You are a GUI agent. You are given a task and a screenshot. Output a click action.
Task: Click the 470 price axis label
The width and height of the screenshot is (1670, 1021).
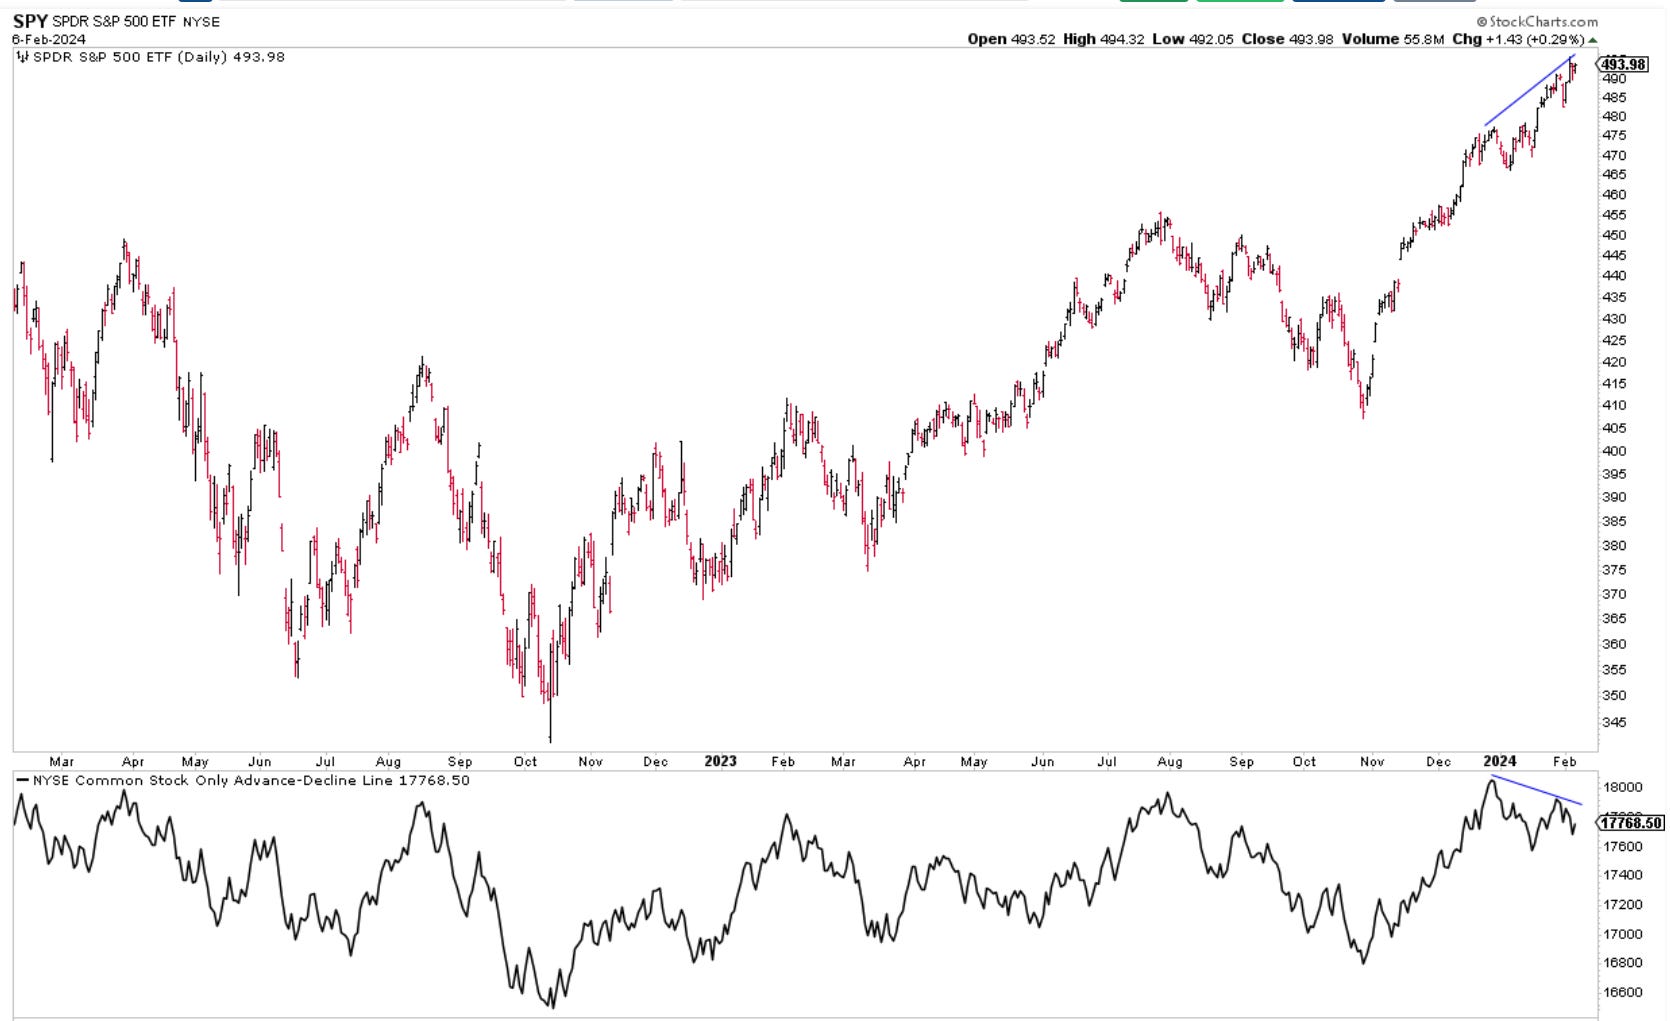[x=1614, y=156]
